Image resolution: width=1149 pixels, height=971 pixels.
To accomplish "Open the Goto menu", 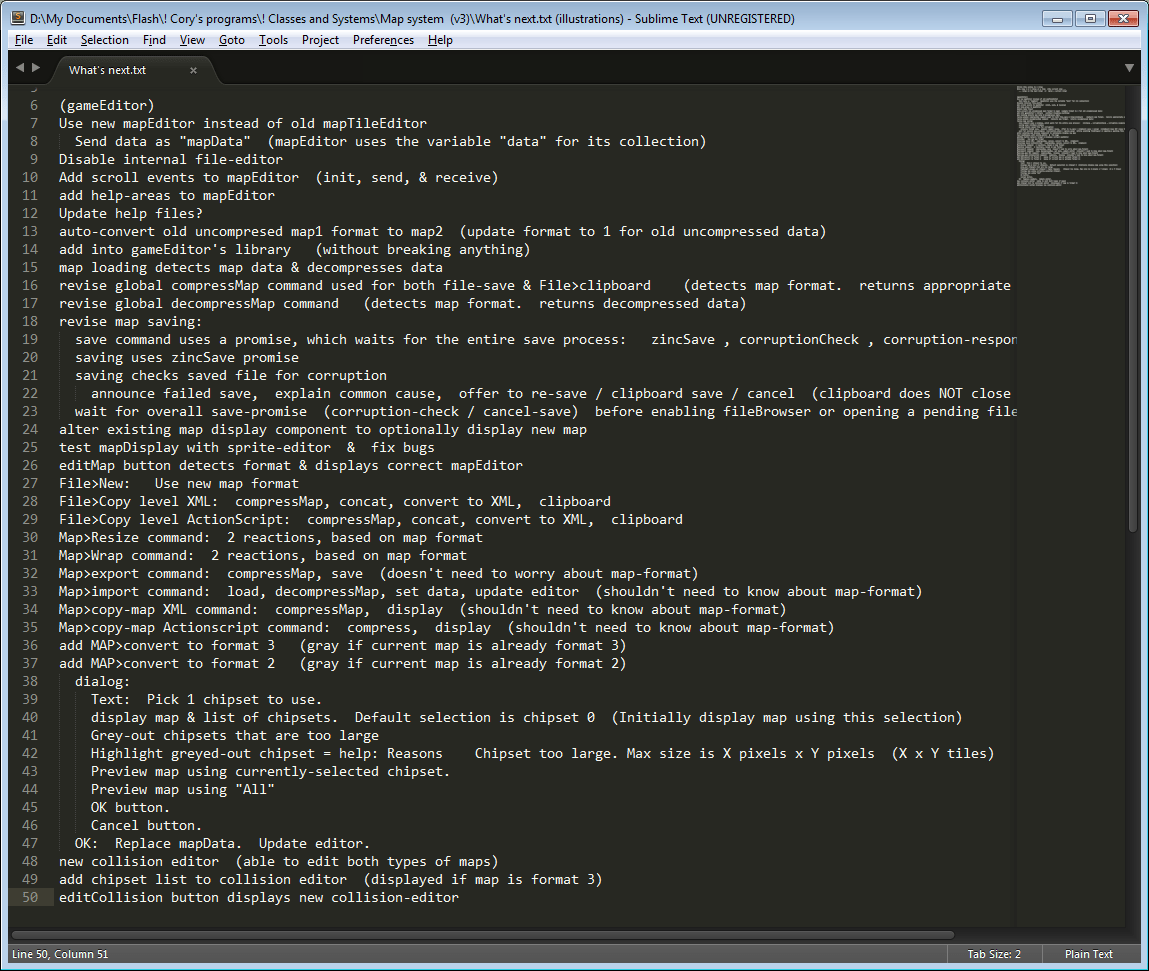I will click(231, 40).
